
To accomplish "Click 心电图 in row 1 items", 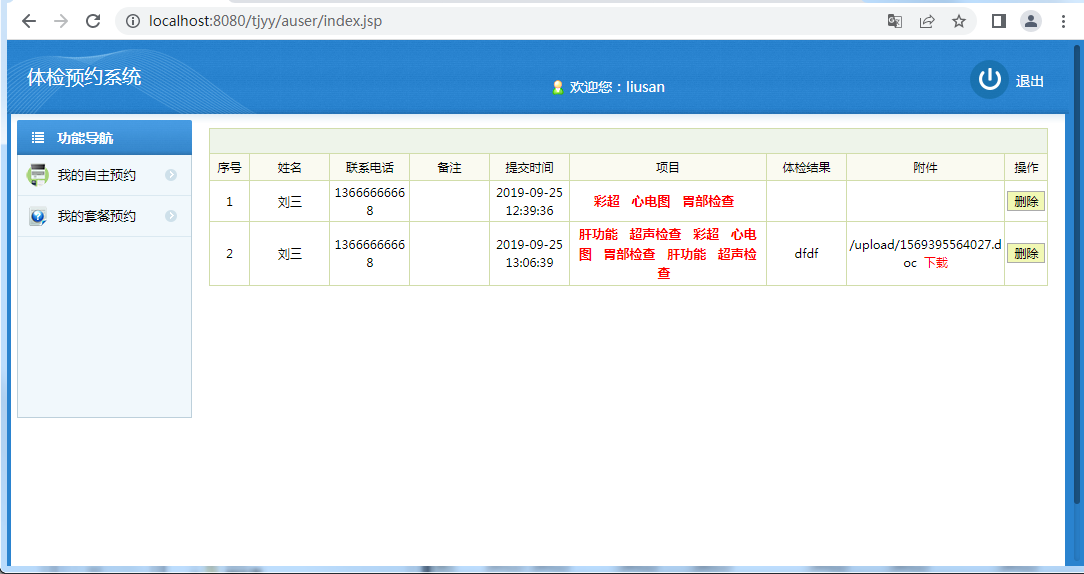I will [x=651, y=202].
